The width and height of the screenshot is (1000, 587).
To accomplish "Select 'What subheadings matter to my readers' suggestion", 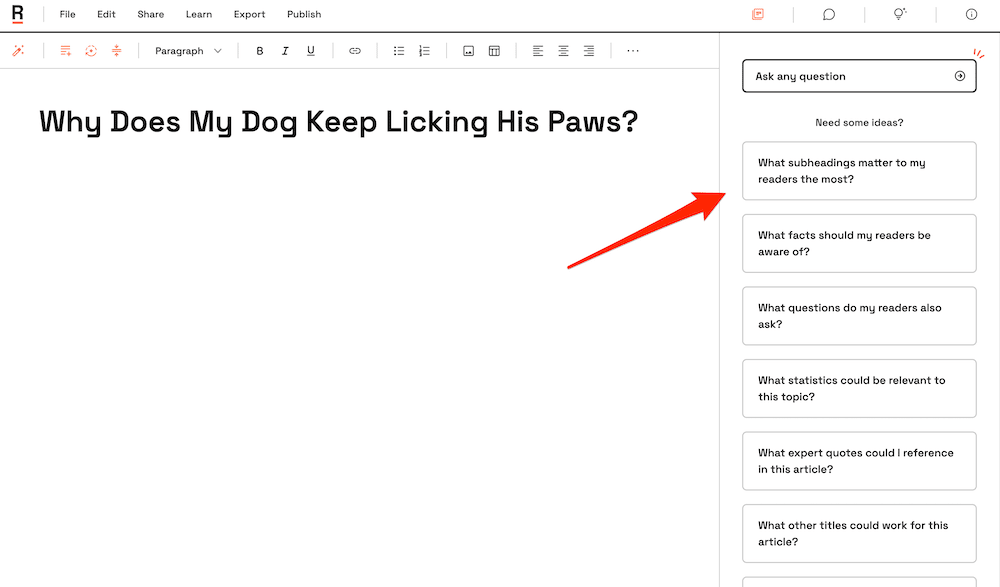I will [859, 171].
